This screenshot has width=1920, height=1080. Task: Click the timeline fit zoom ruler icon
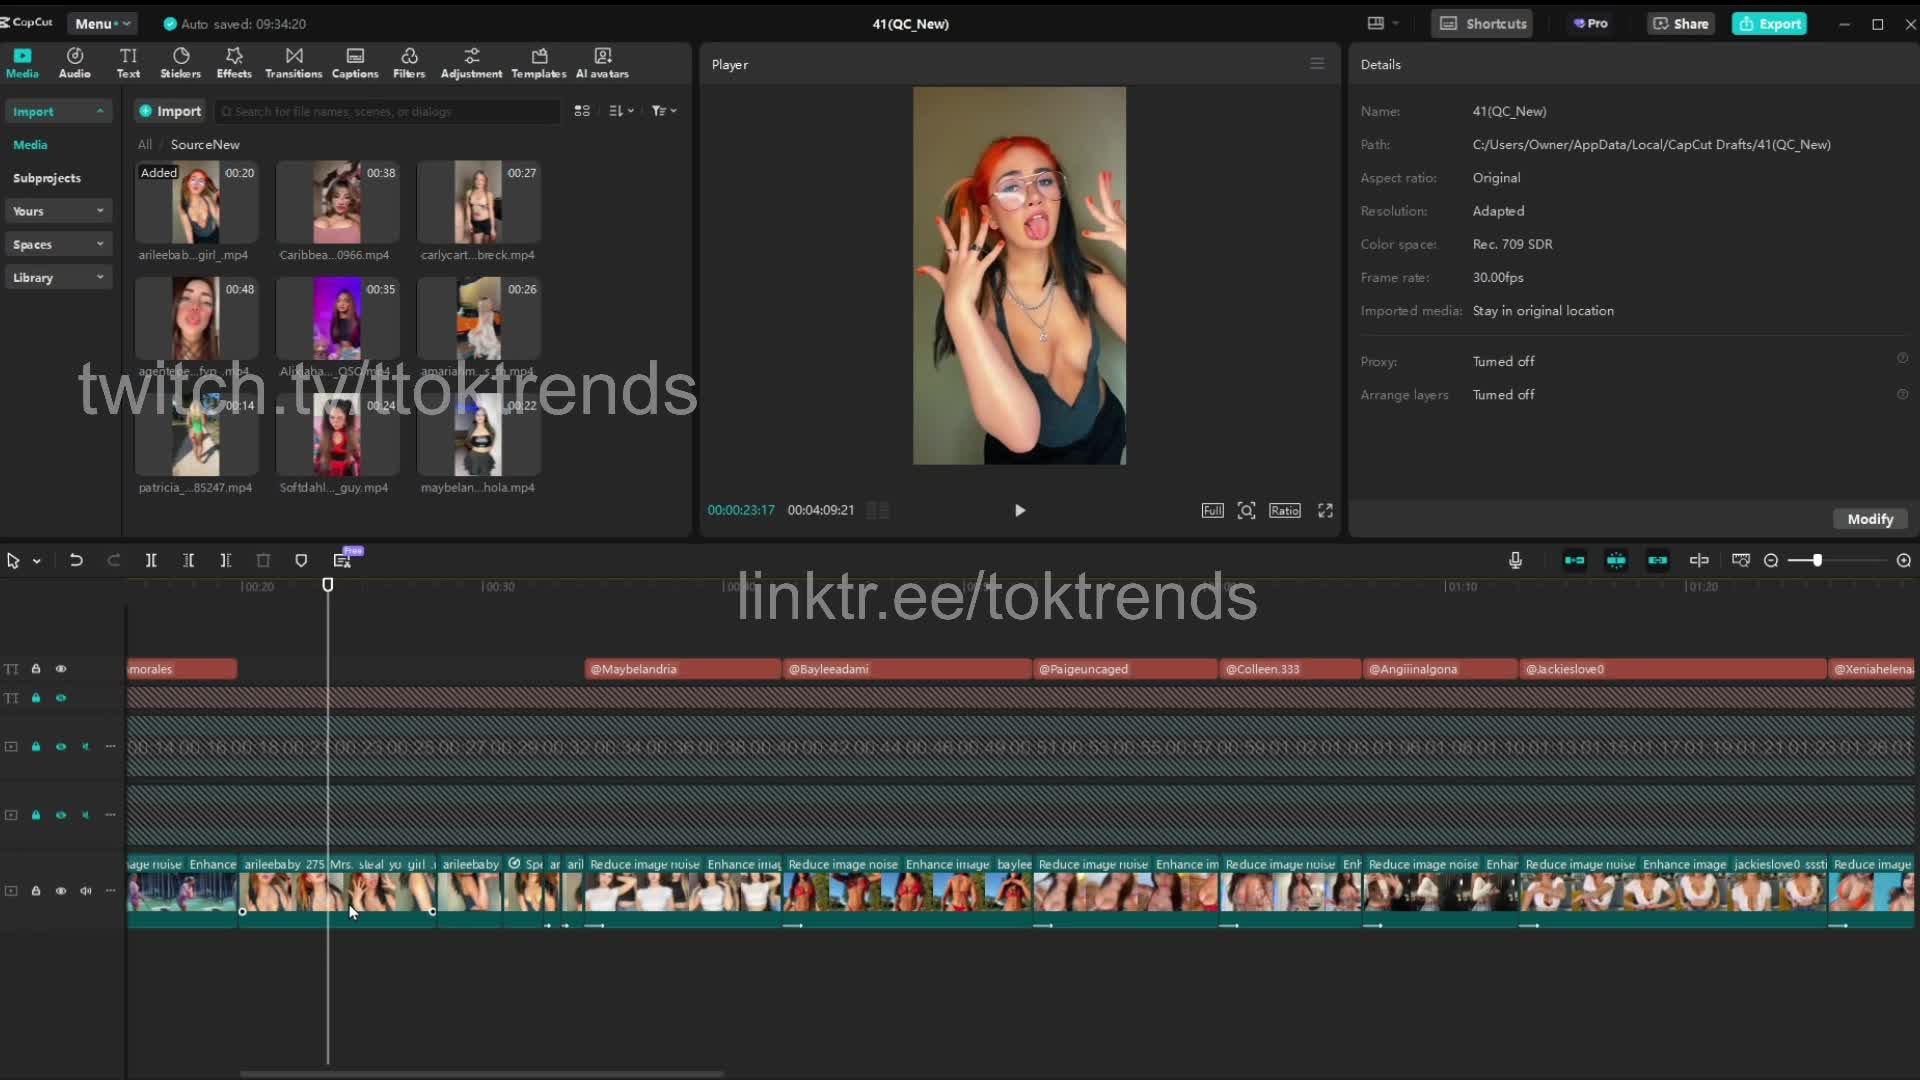click(1741, 560)
